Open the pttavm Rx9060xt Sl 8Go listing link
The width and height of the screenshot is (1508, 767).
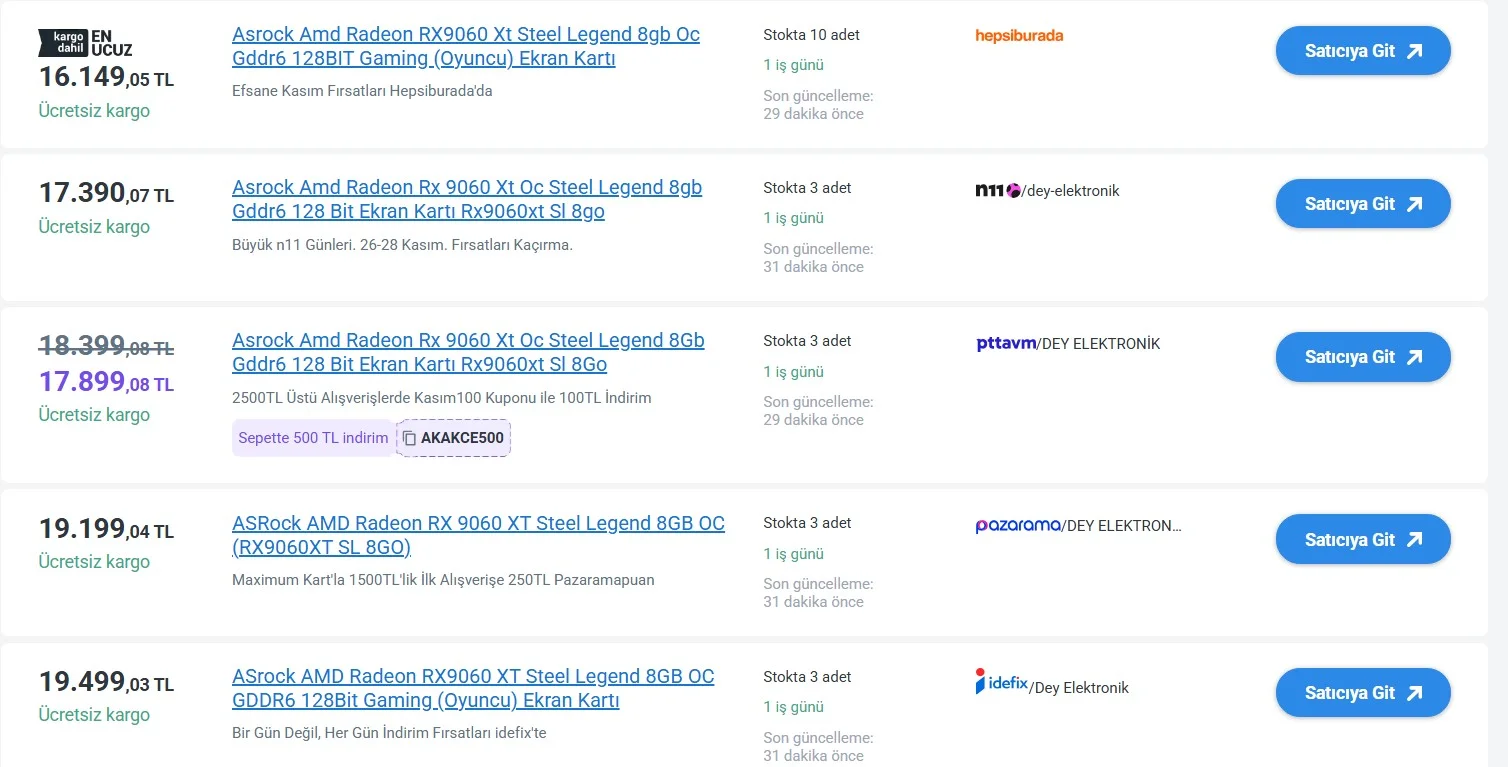point(468,352)
